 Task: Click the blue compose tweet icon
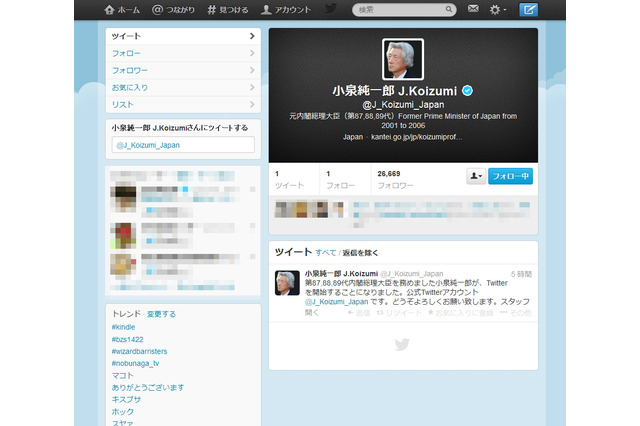tap(529, 10)
